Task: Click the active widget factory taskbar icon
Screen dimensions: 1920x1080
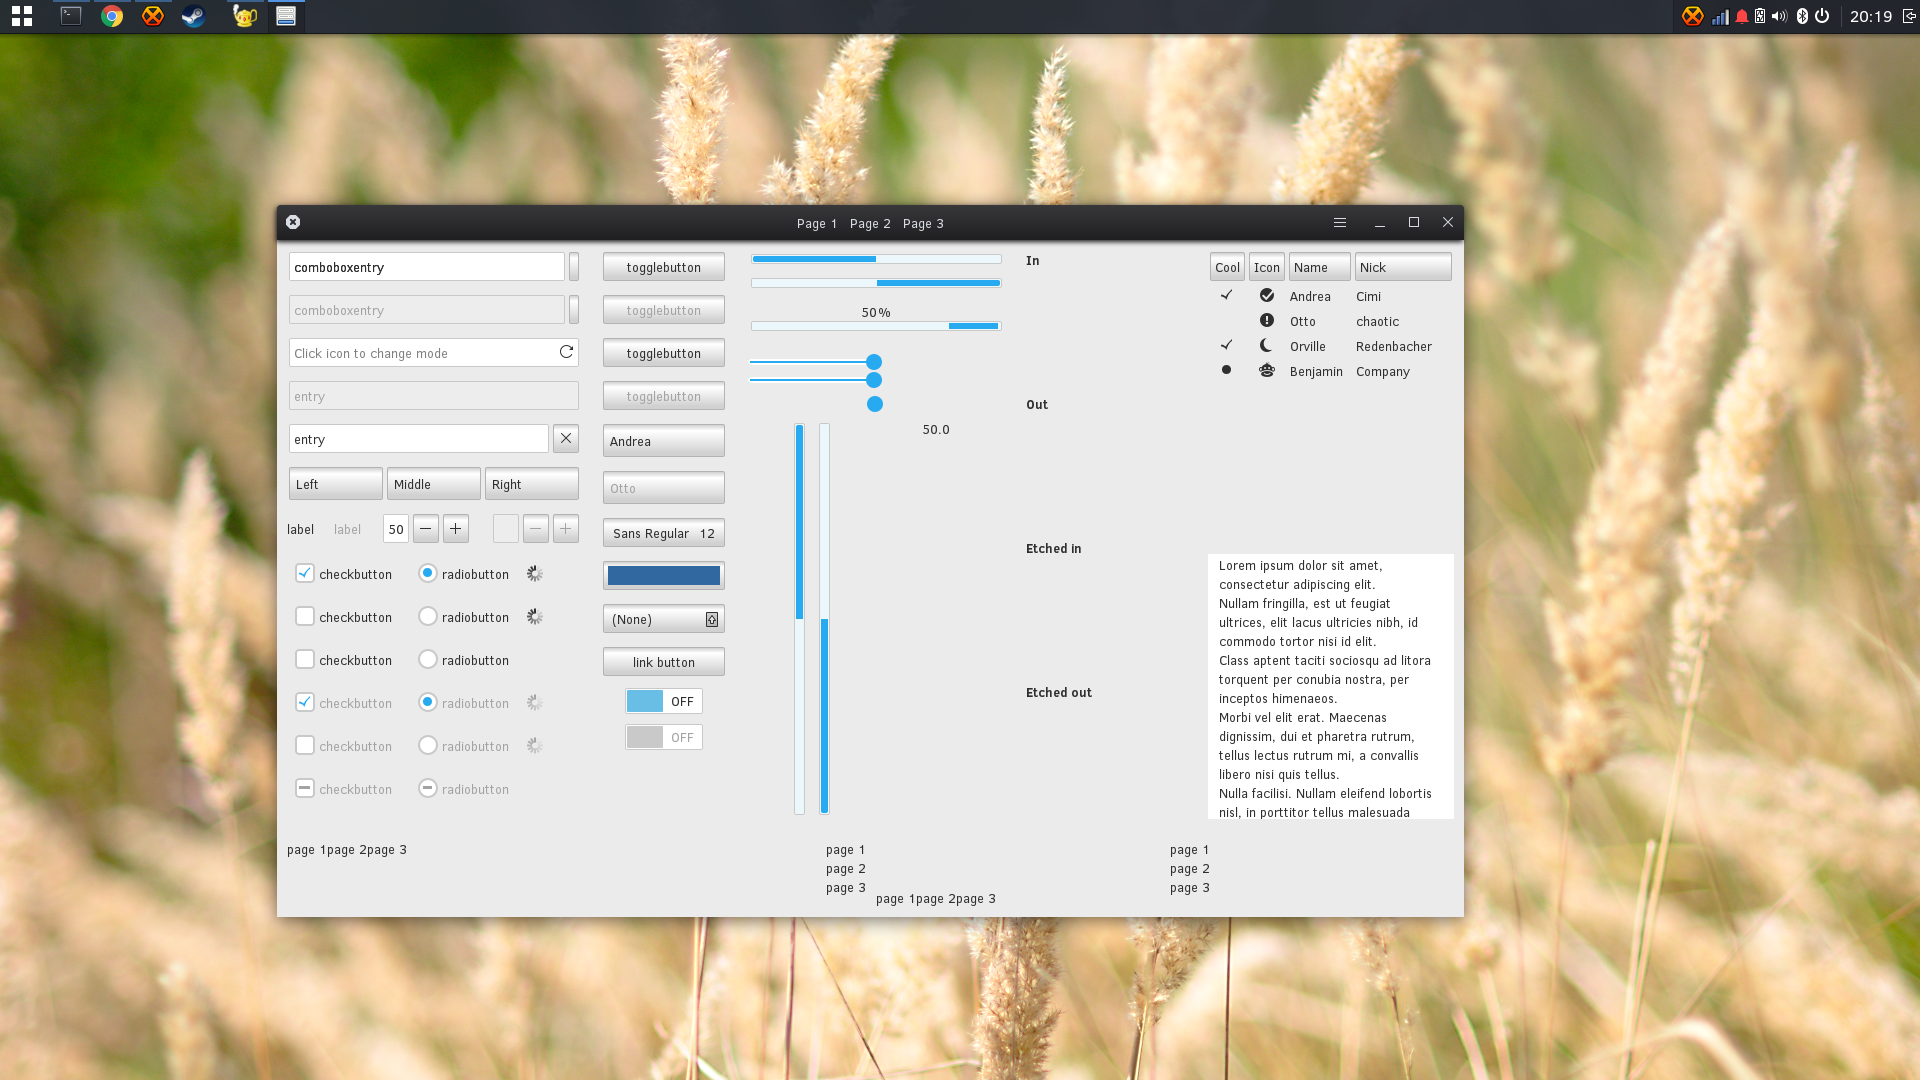Action: 286,16
